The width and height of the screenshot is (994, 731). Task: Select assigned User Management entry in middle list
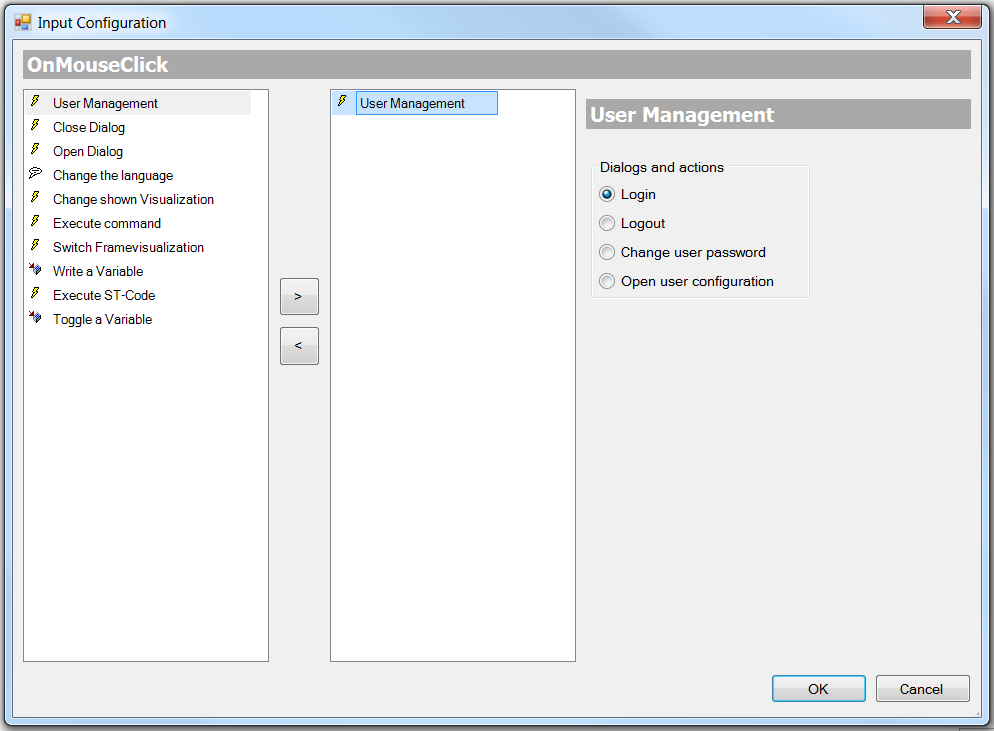(x=427, y=103)
